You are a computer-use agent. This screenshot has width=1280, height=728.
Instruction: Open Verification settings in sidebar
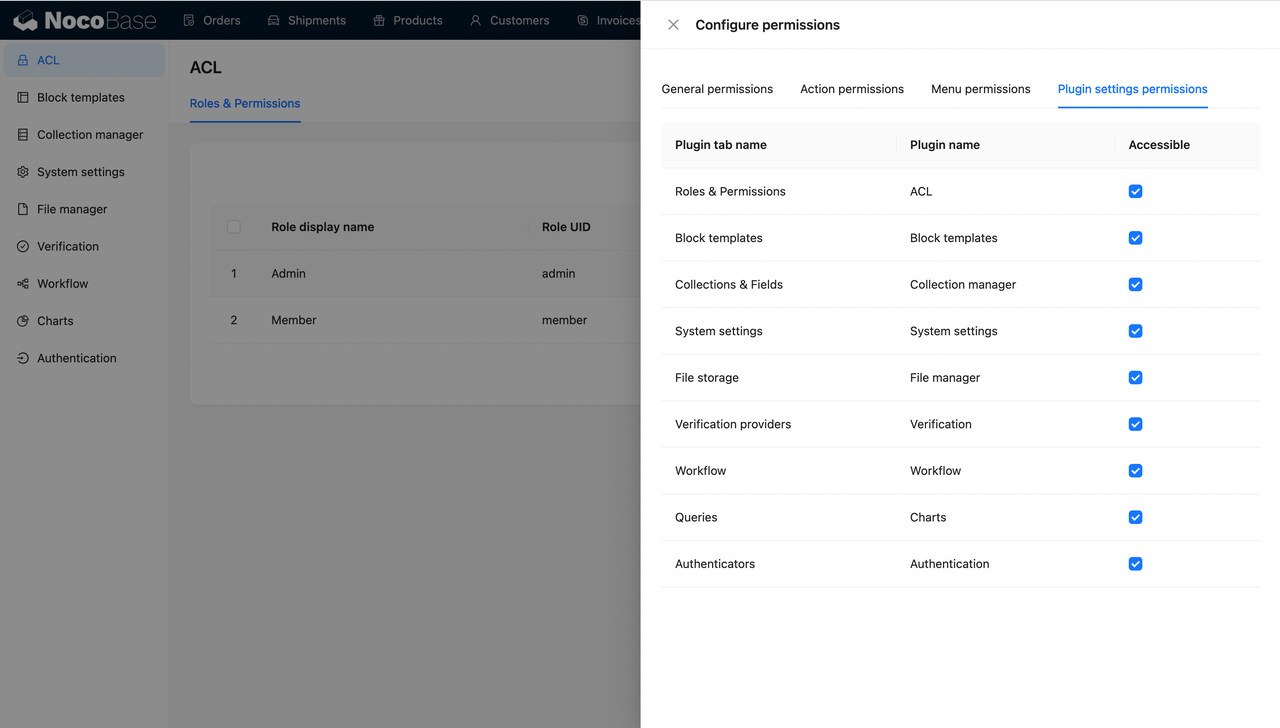point(67,246)
